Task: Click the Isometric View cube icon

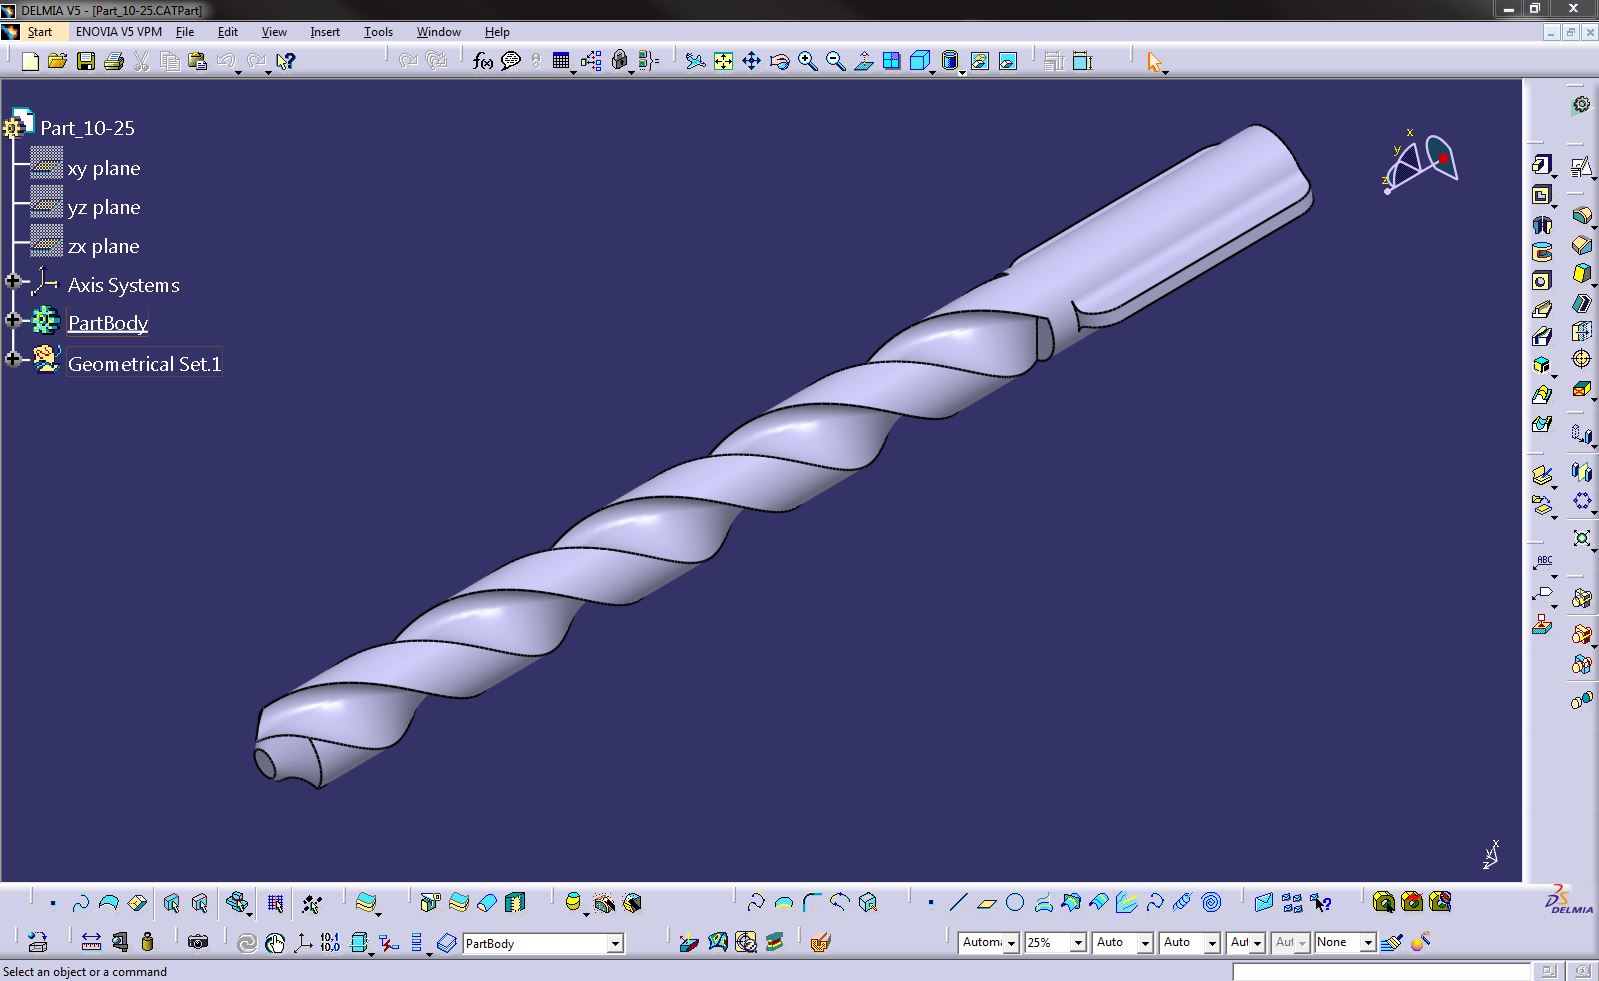Action: click(919, 62)
